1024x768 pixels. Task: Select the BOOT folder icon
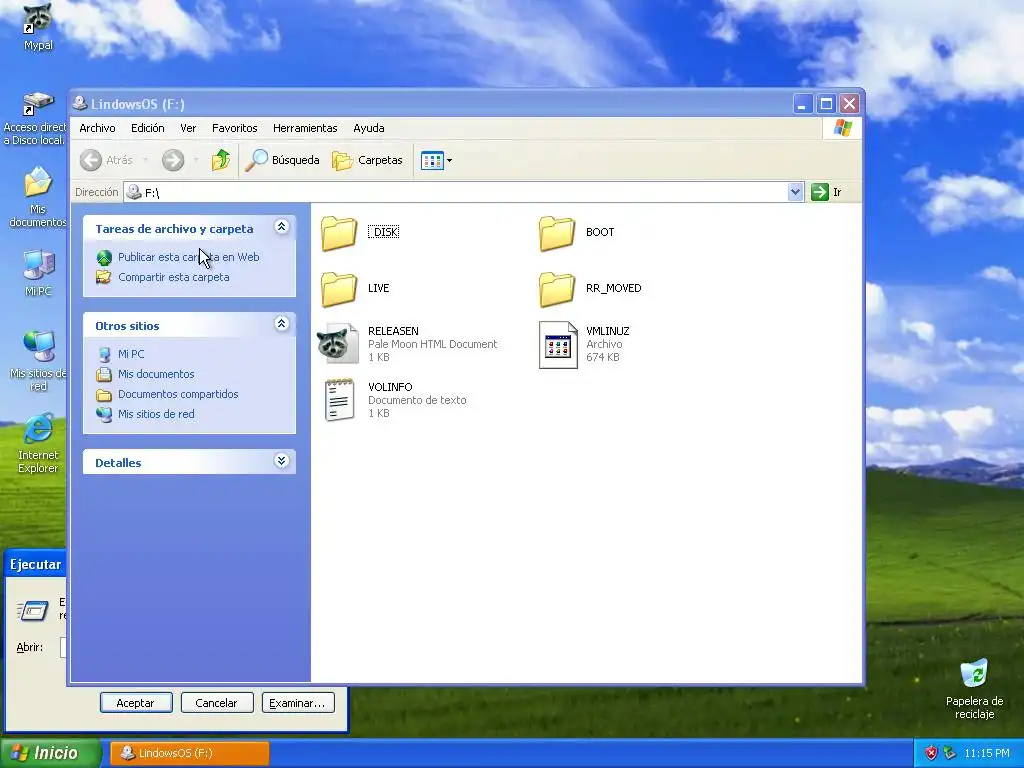pyautogui.click(x=557, y=233)
